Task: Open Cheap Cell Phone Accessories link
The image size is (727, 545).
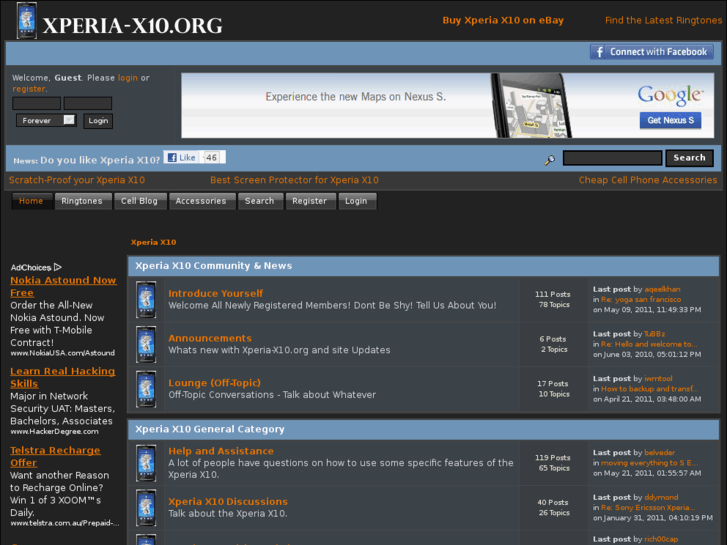Action: point(648,180)
